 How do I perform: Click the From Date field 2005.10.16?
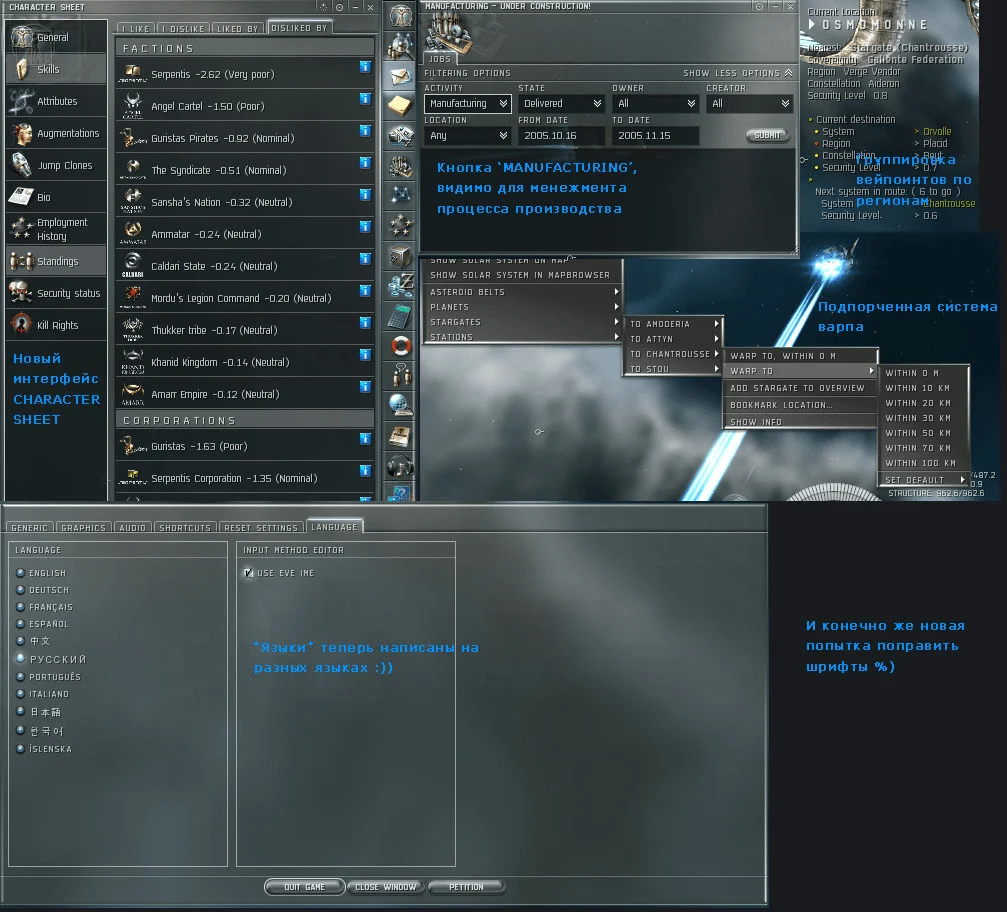561,136
